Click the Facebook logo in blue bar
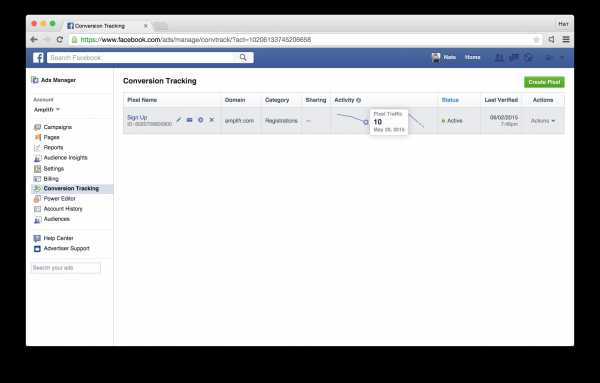The image size is (600, 383). (38, 57)
